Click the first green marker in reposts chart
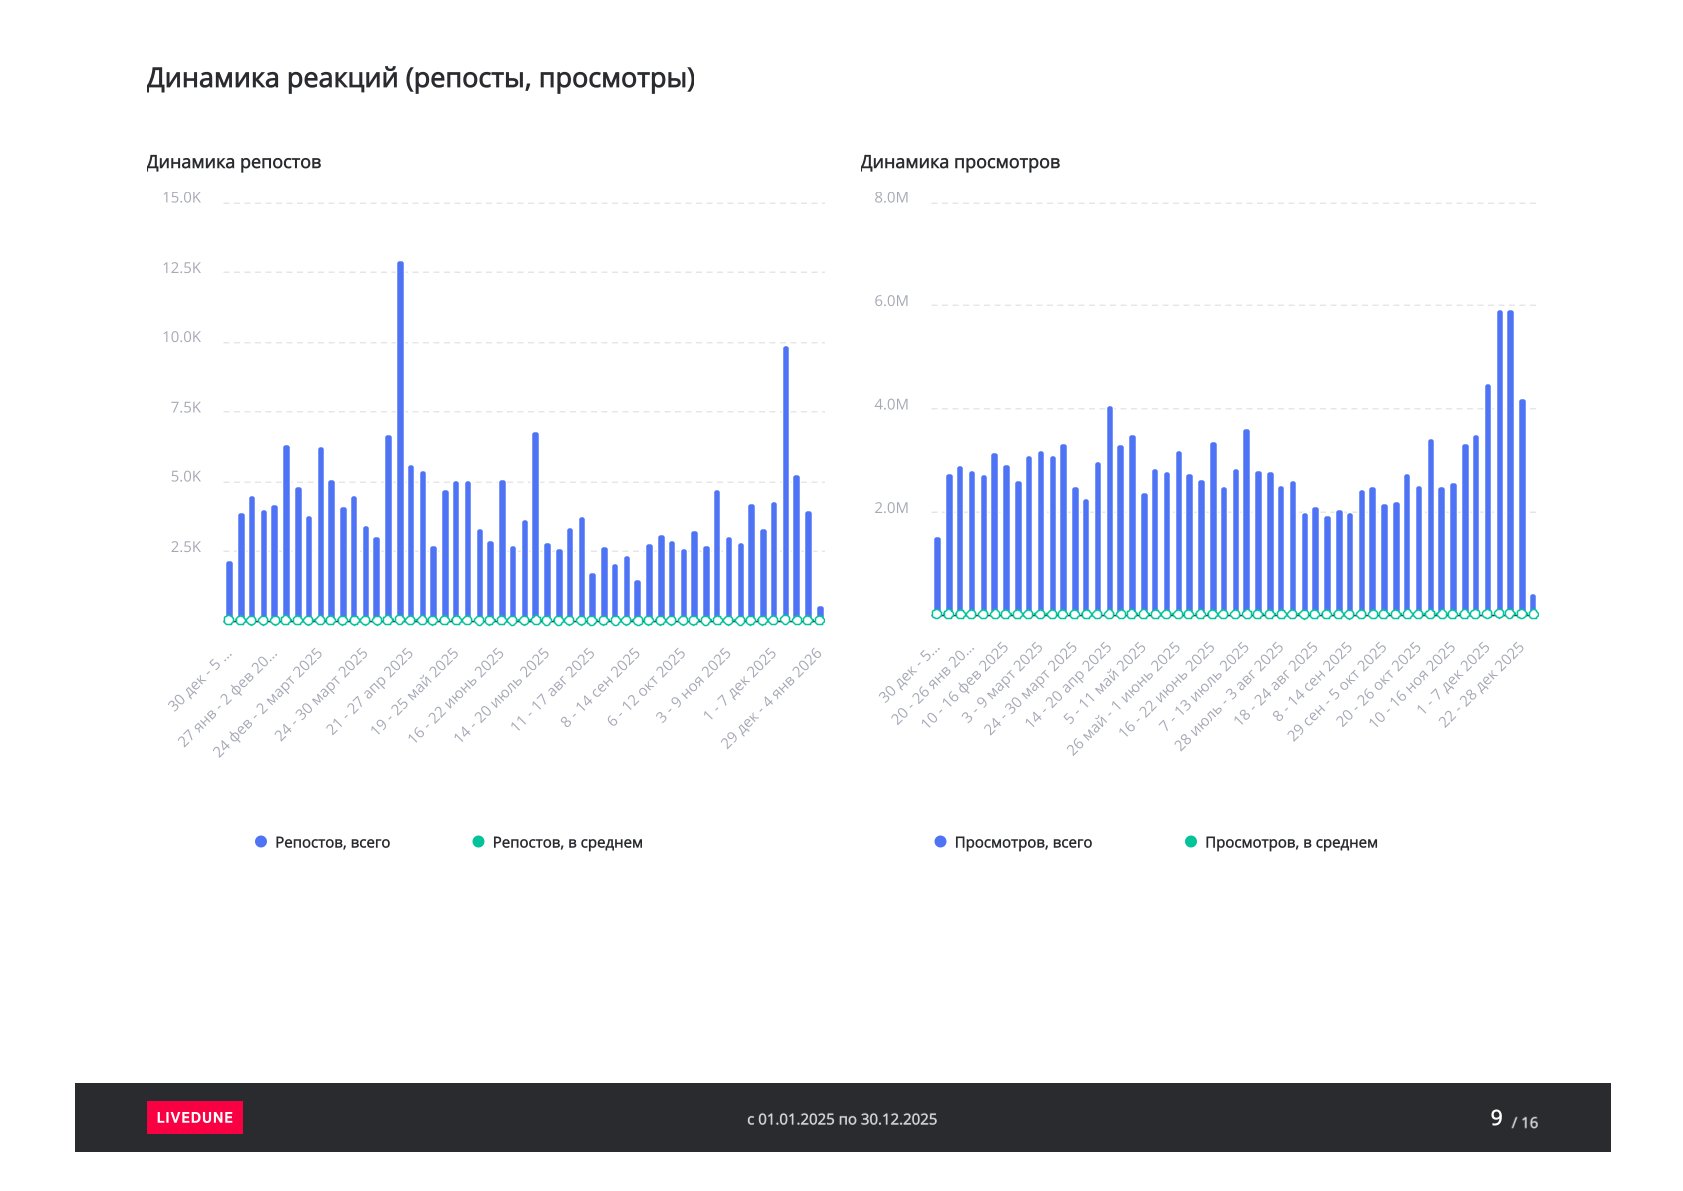 [229, 620]
